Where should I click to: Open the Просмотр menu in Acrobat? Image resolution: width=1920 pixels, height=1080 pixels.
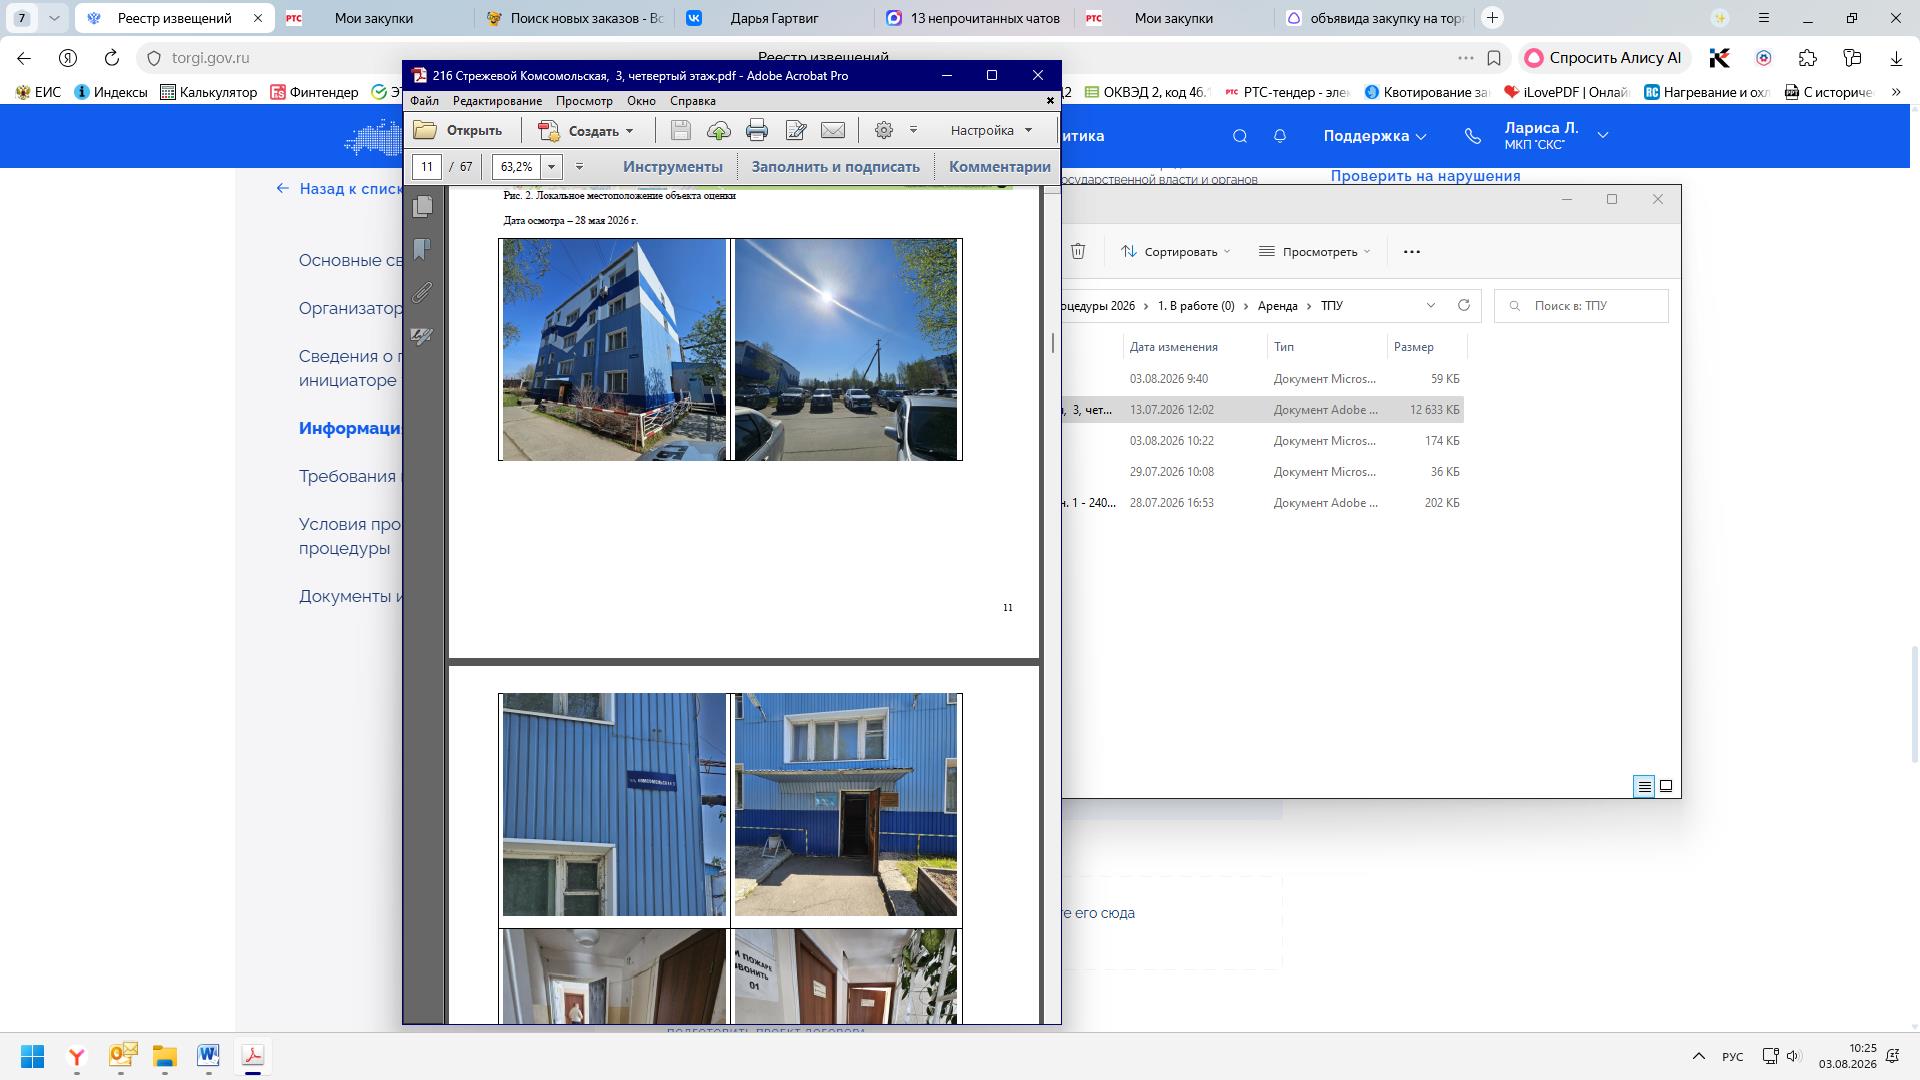click(x=584, y=101)
